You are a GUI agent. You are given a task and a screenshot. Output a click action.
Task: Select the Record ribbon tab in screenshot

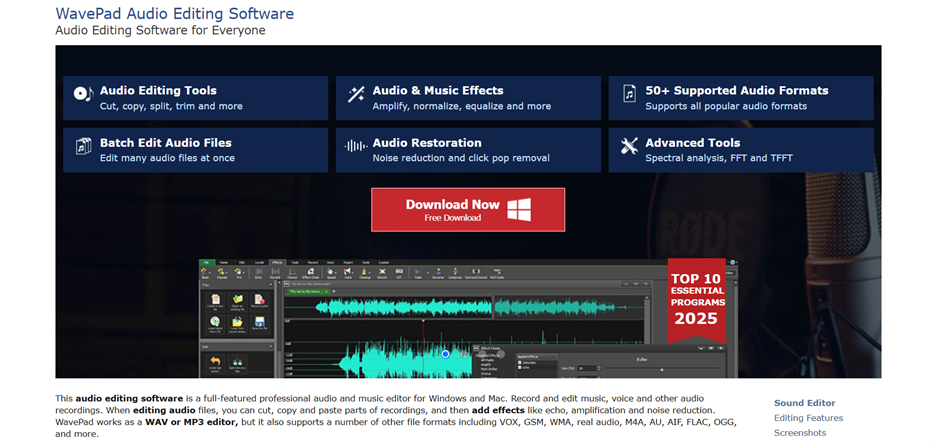313,262
